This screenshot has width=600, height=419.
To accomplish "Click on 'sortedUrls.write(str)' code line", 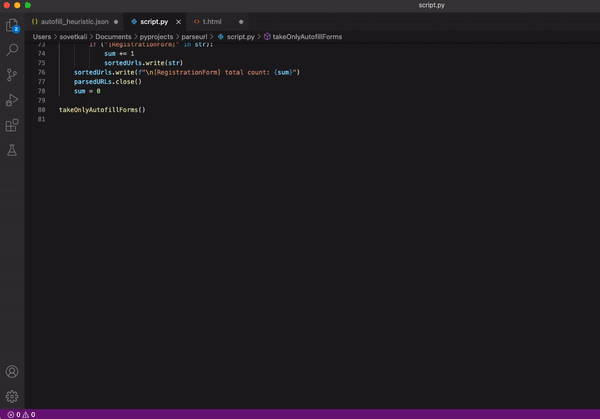I will [x=143, y=63].
